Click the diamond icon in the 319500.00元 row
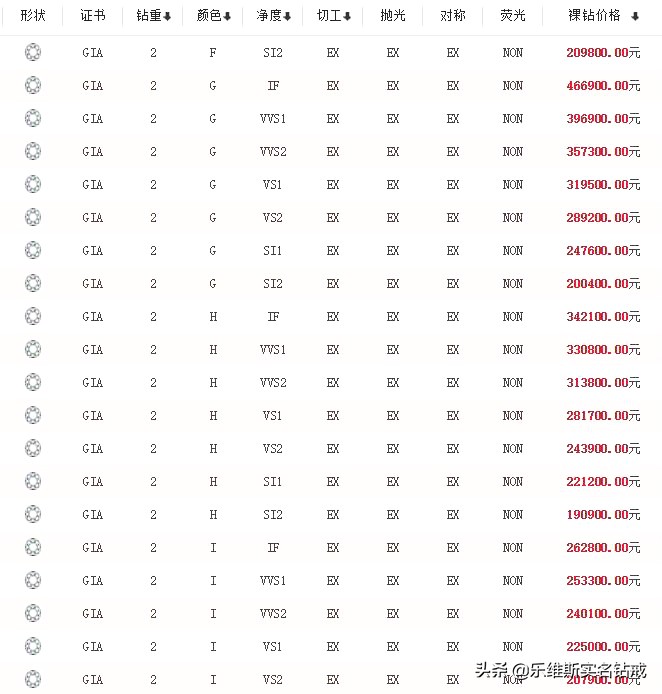 click(33, 185)
